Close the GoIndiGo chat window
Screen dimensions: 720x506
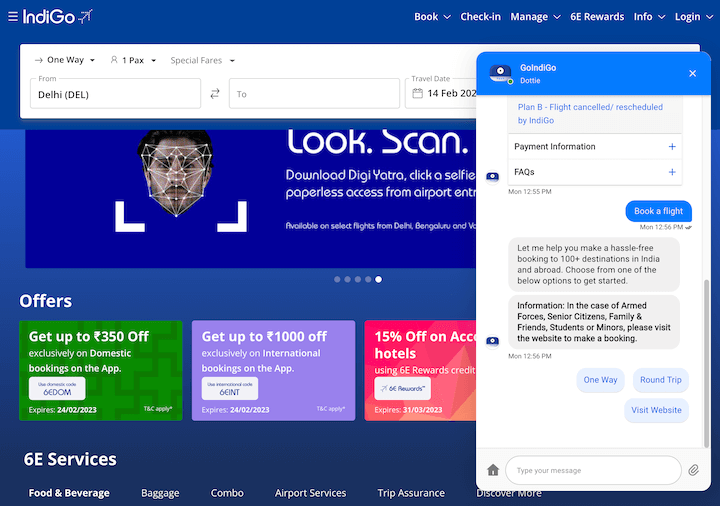(692, 73)
